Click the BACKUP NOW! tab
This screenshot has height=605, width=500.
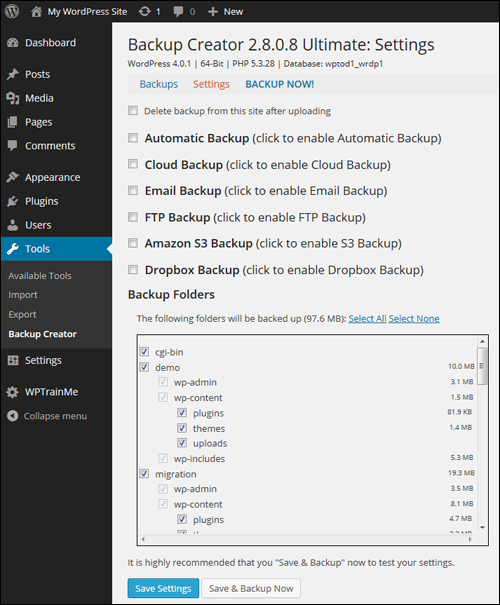pyautogui.click(x=280, y=84)
